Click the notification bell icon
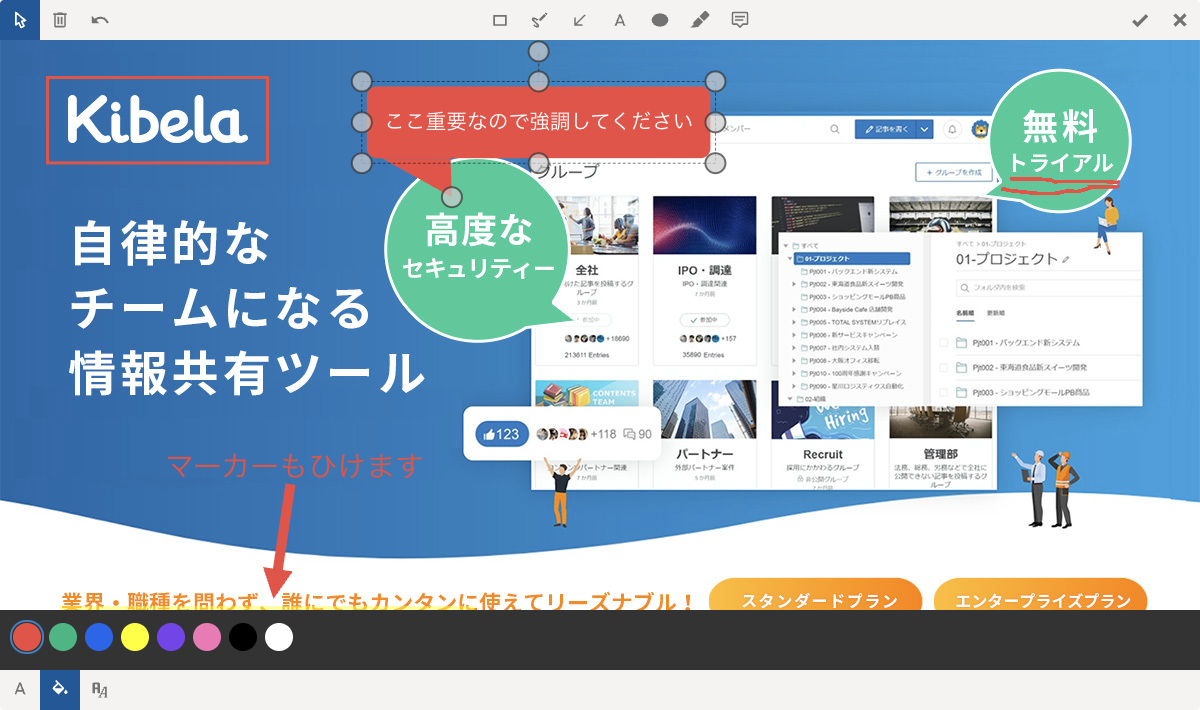The image size is (1200, 710). 953,129
